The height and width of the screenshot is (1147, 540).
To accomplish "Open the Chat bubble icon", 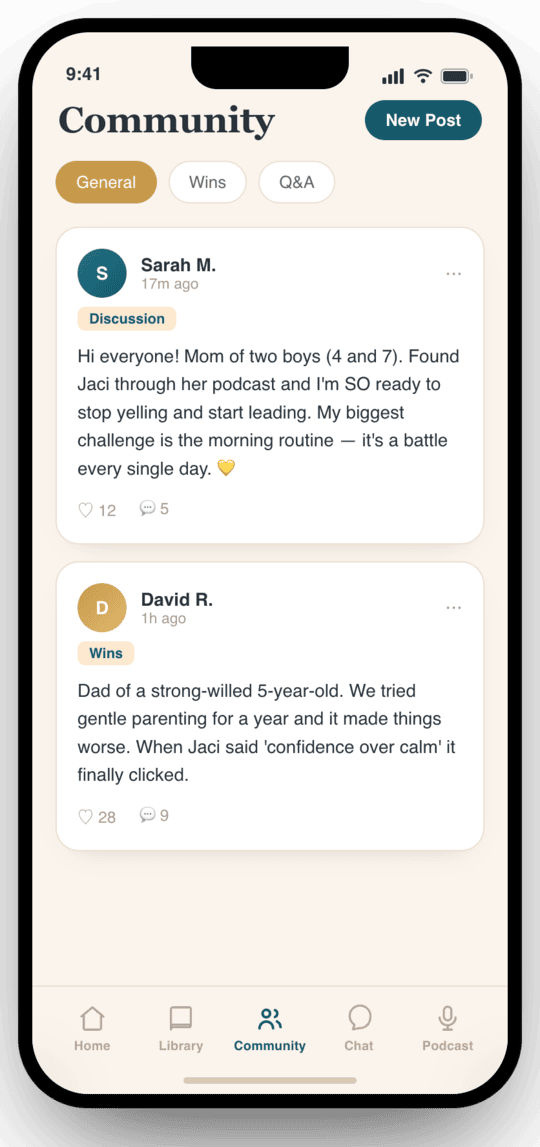I will coord(359,1018).
